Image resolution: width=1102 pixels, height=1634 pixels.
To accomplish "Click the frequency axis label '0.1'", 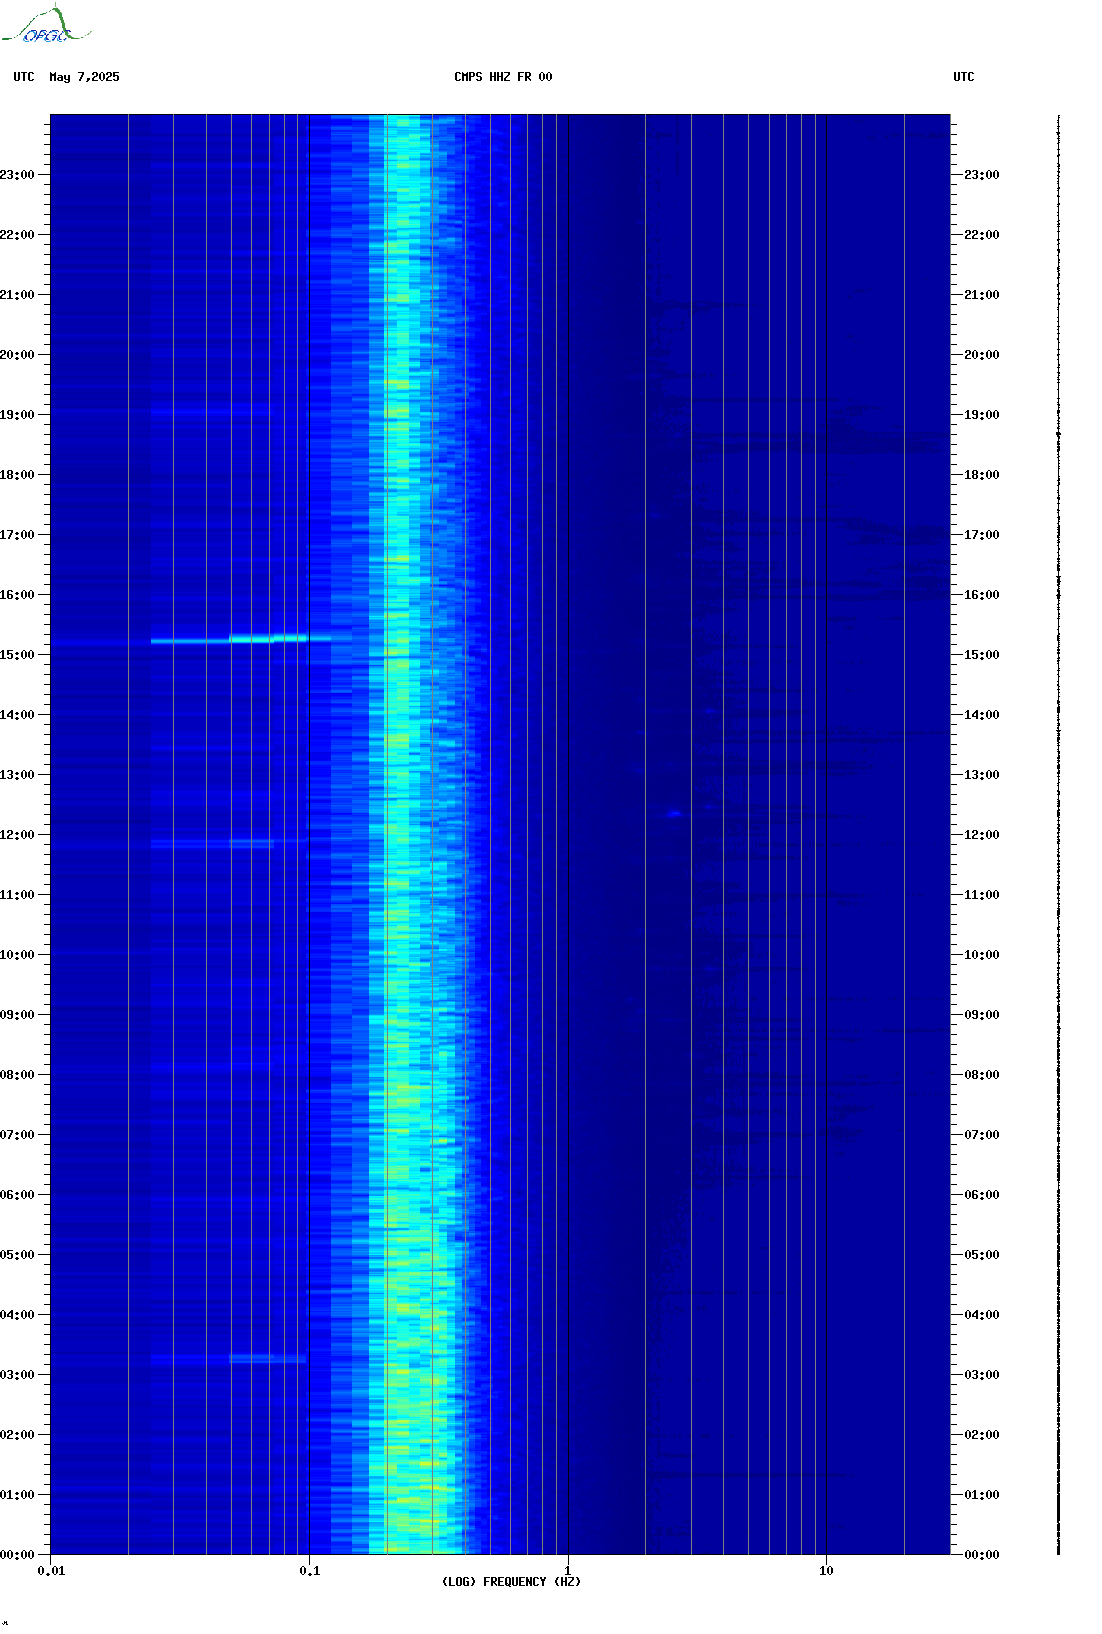I will point(310,1571).
